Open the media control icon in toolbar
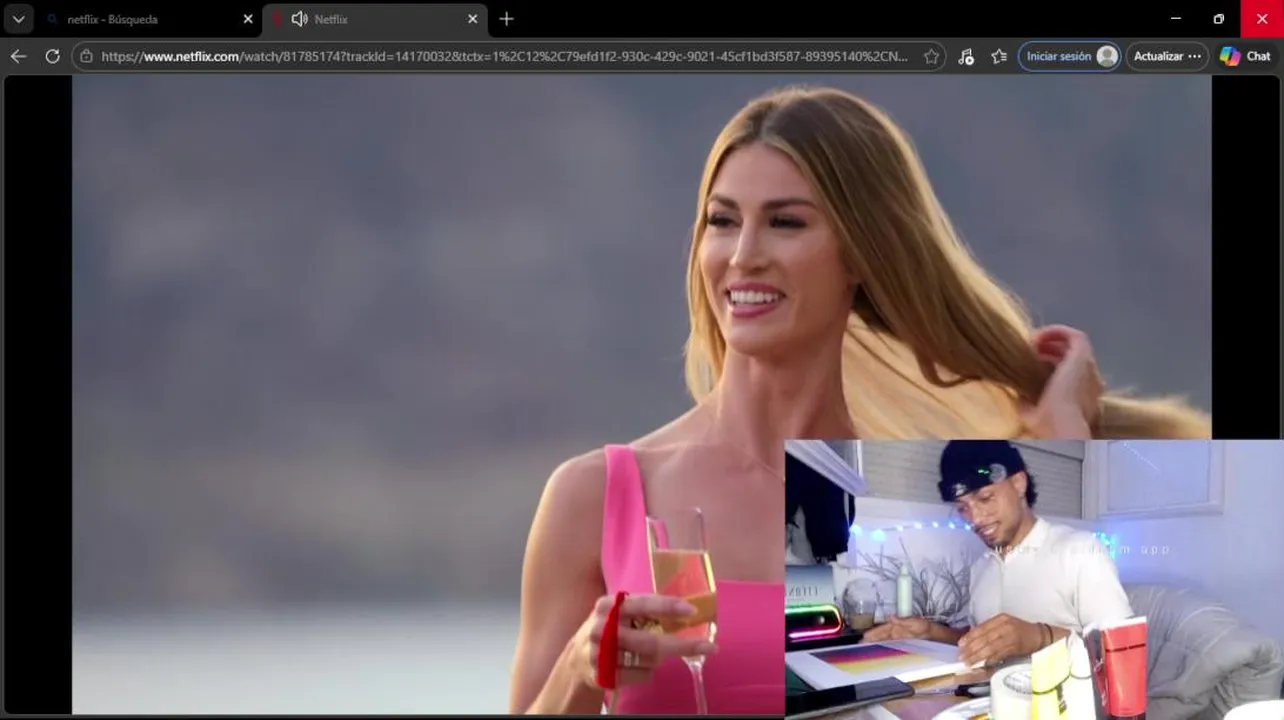The image size is (1284, 720). (x=965, y=57)
